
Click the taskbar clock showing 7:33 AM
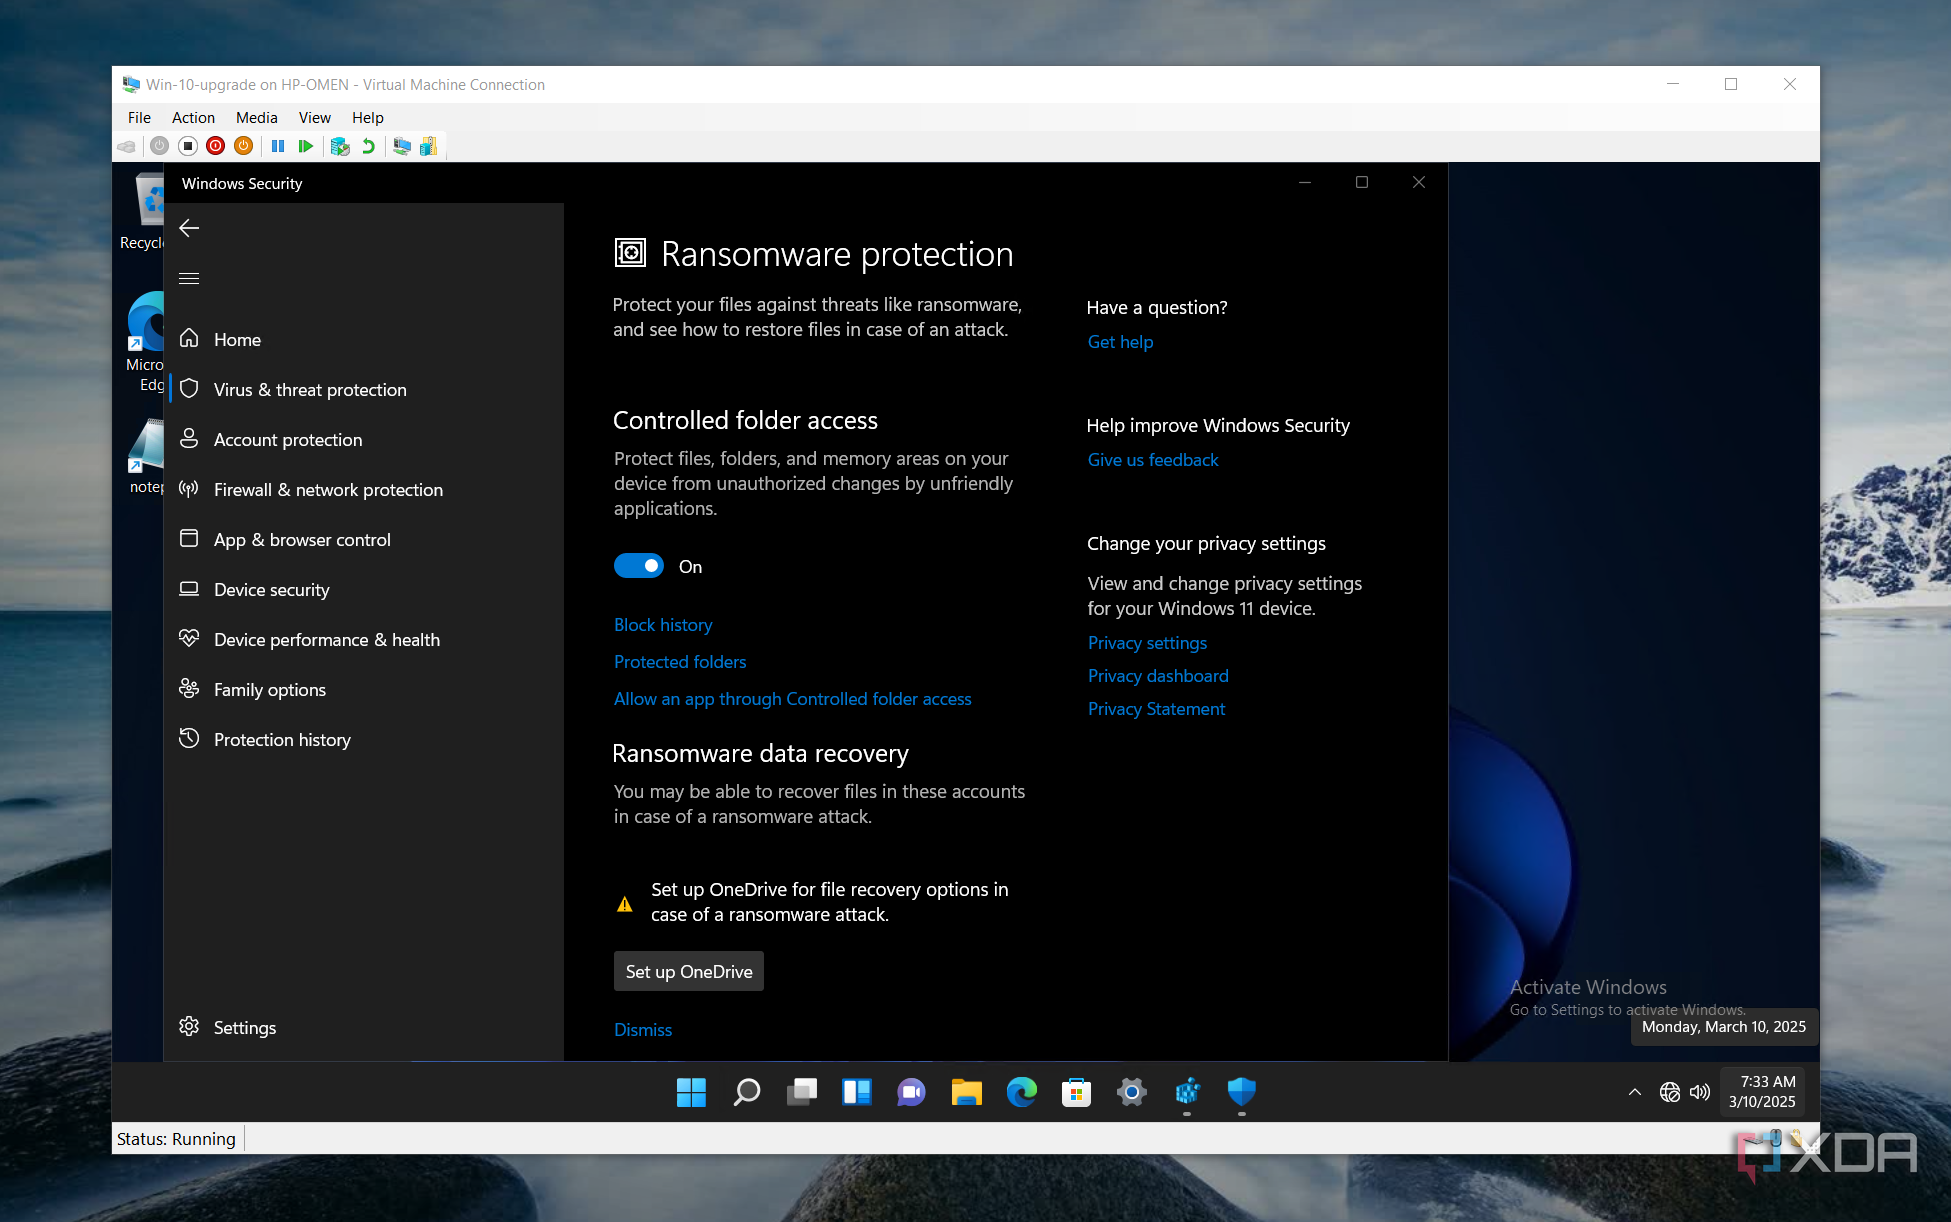(1763, 1092)
